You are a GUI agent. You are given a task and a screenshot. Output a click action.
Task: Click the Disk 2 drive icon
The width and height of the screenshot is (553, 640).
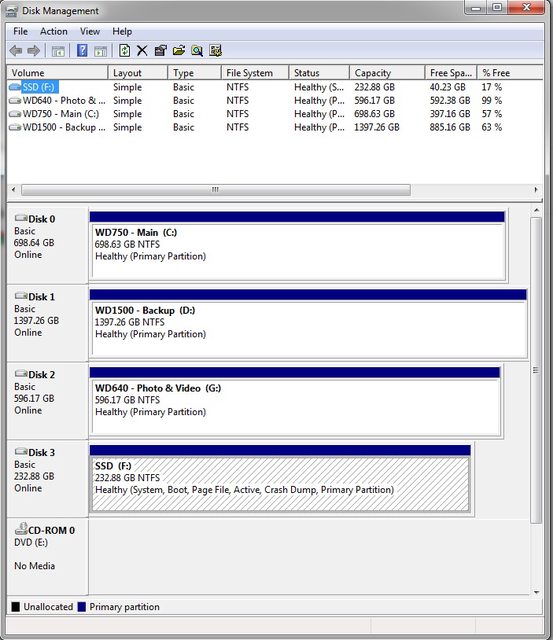point(21,374)
